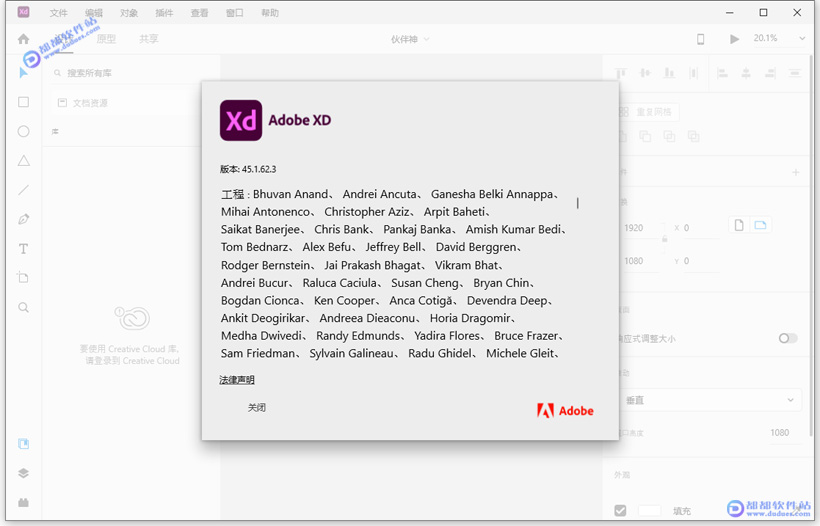Click the Distribute Vertically icon
This screenshot has height=526, width=820.
pos(693,73)
